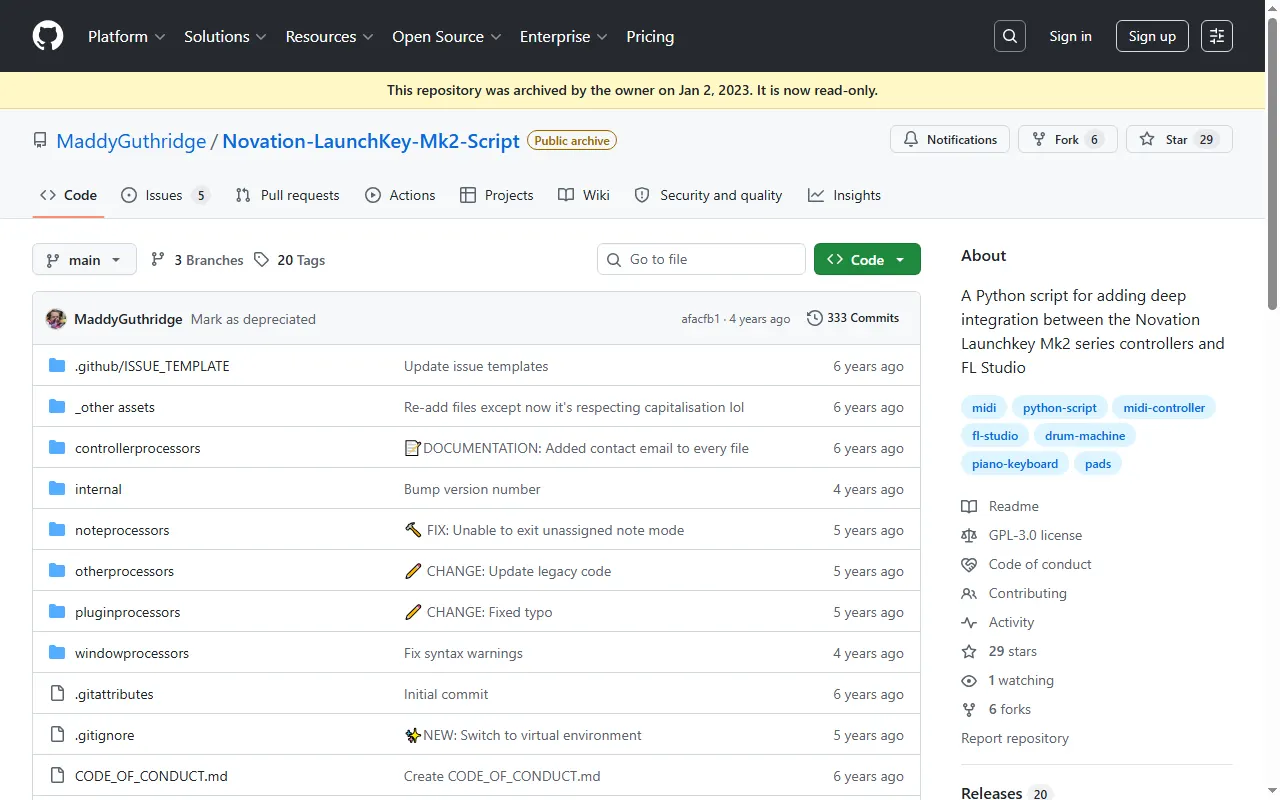Click folder icon for noteprocessors

click(x=57, y=530)
